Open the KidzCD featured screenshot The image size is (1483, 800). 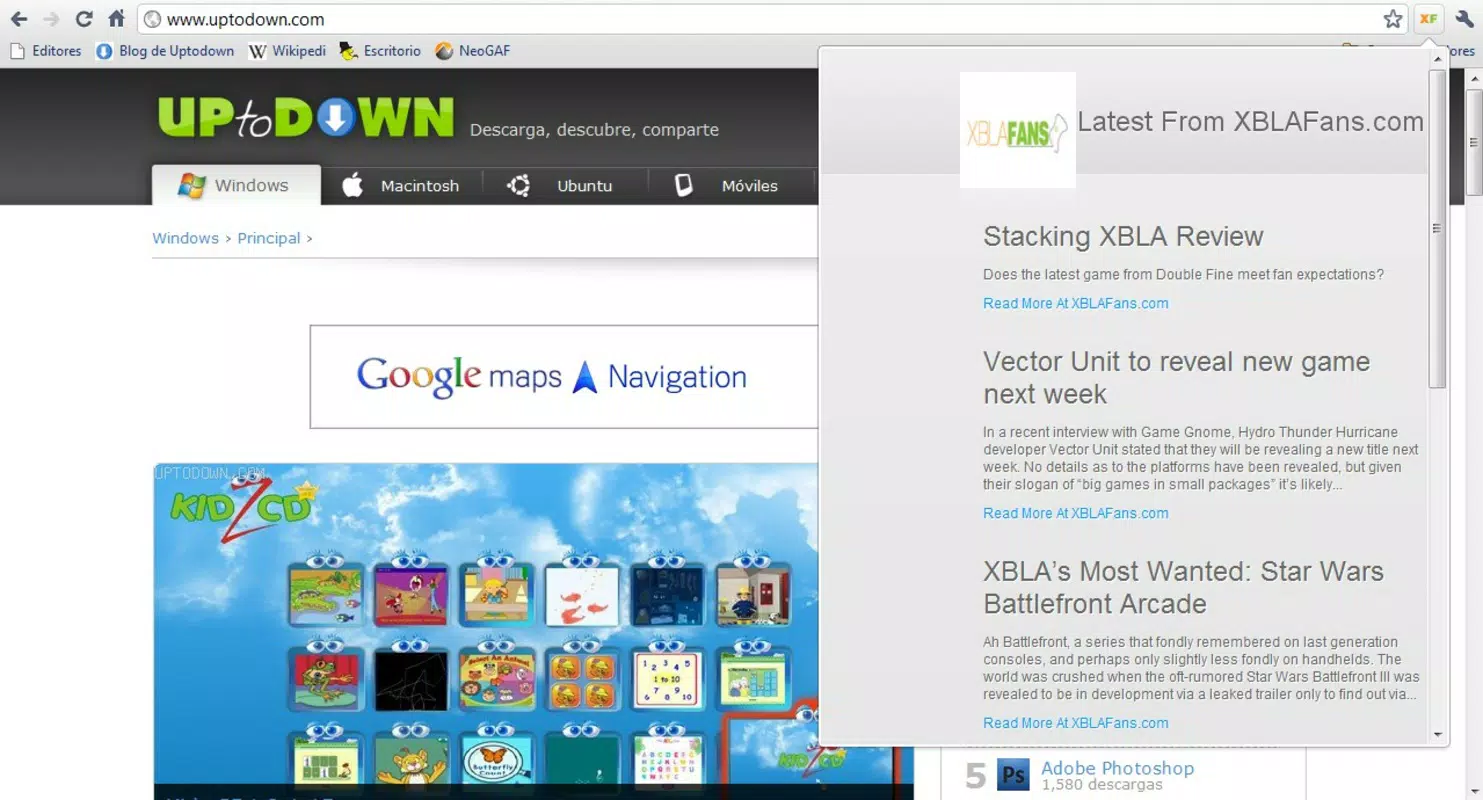[x=486, y=631]
